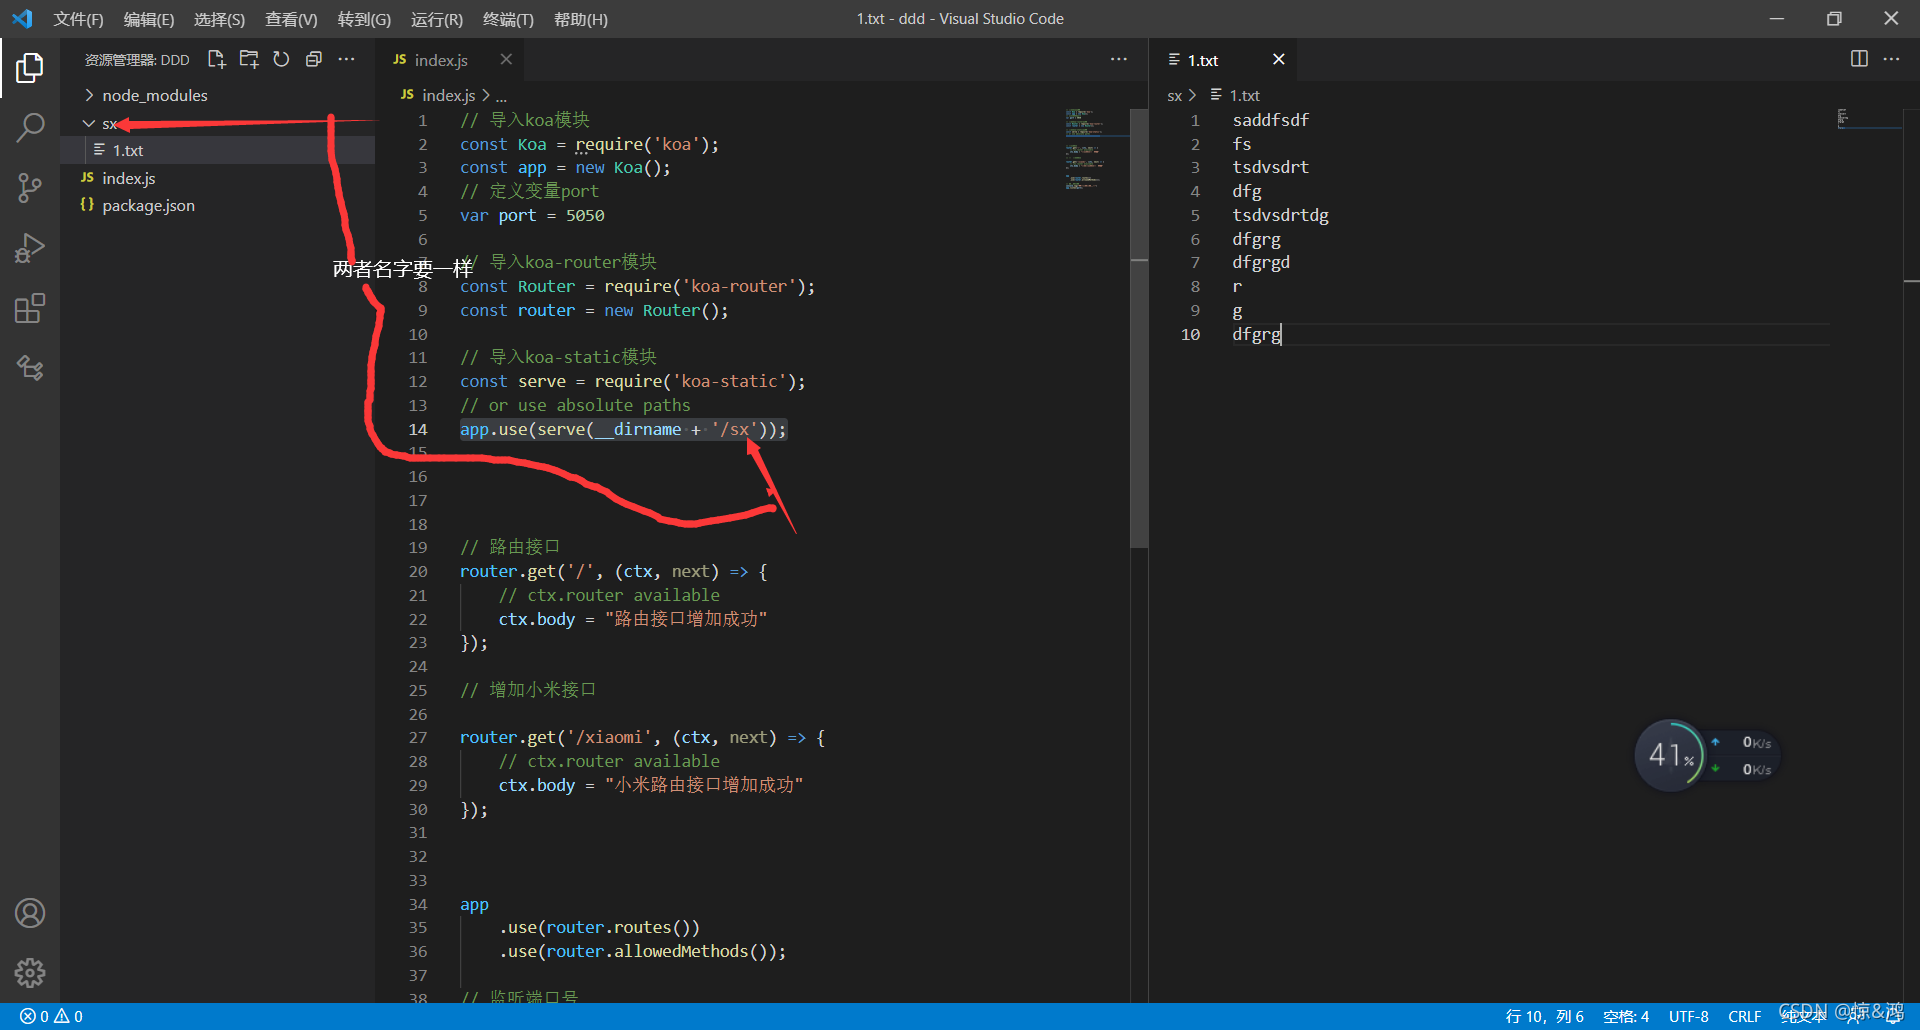1920x1030 pixels.
Task: Click router.get('/xiaomi' line in index.js
Action: tap(642, 737)
